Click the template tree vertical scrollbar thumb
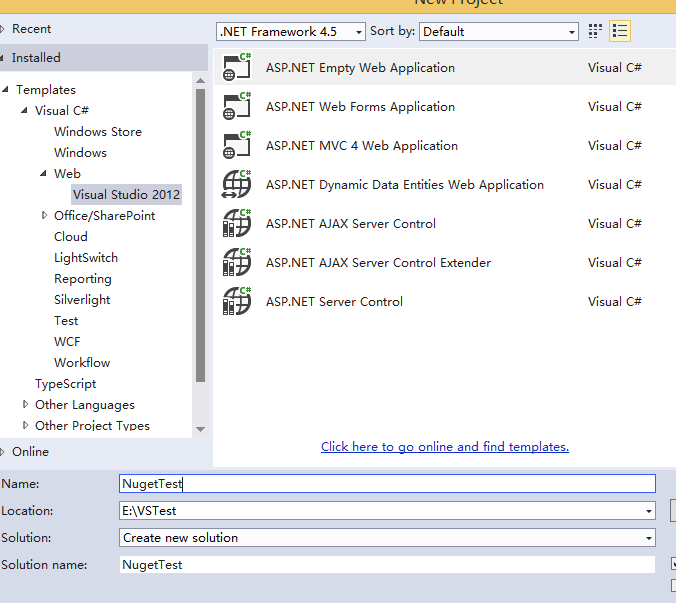This screenshot has height=603, width=676. click(200, 235)
